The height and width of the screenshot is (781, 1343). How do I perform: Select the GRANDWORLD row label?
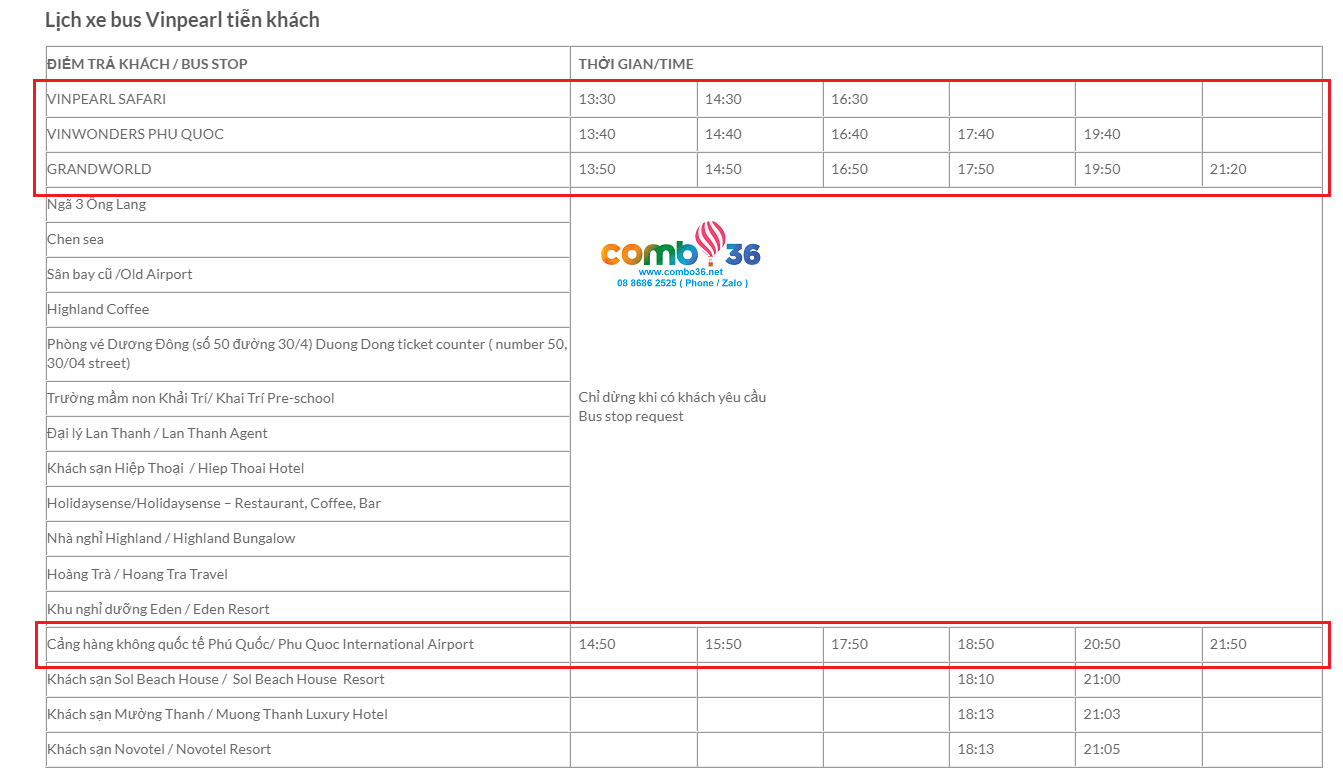(x=99, y=169)
